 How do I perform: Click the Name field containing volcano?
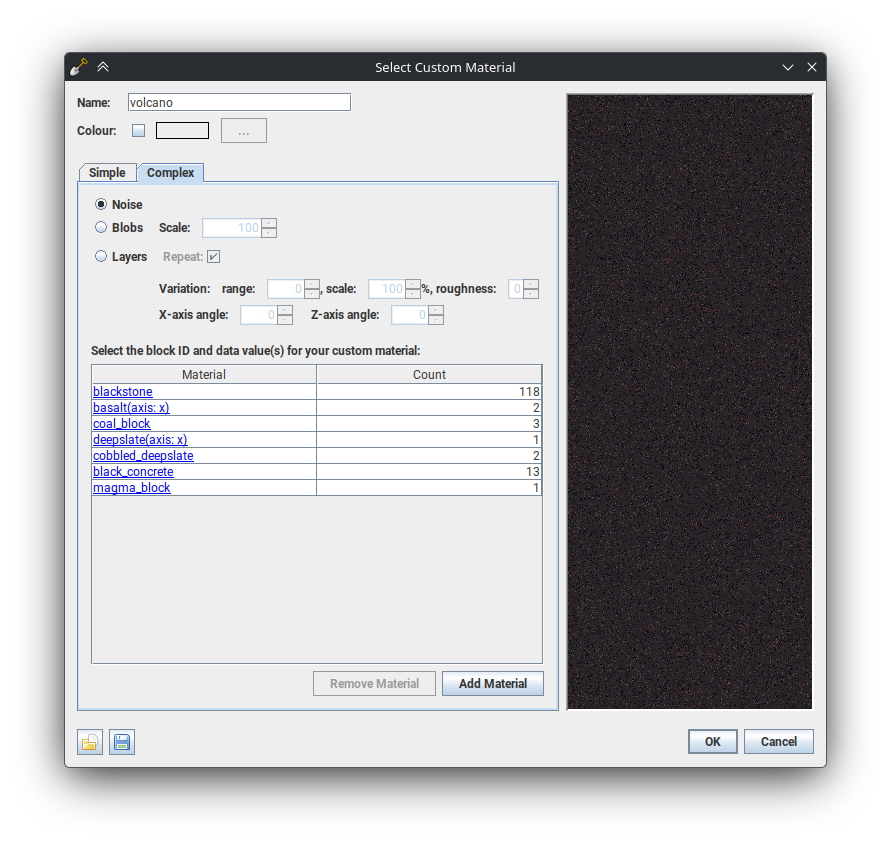239,102
